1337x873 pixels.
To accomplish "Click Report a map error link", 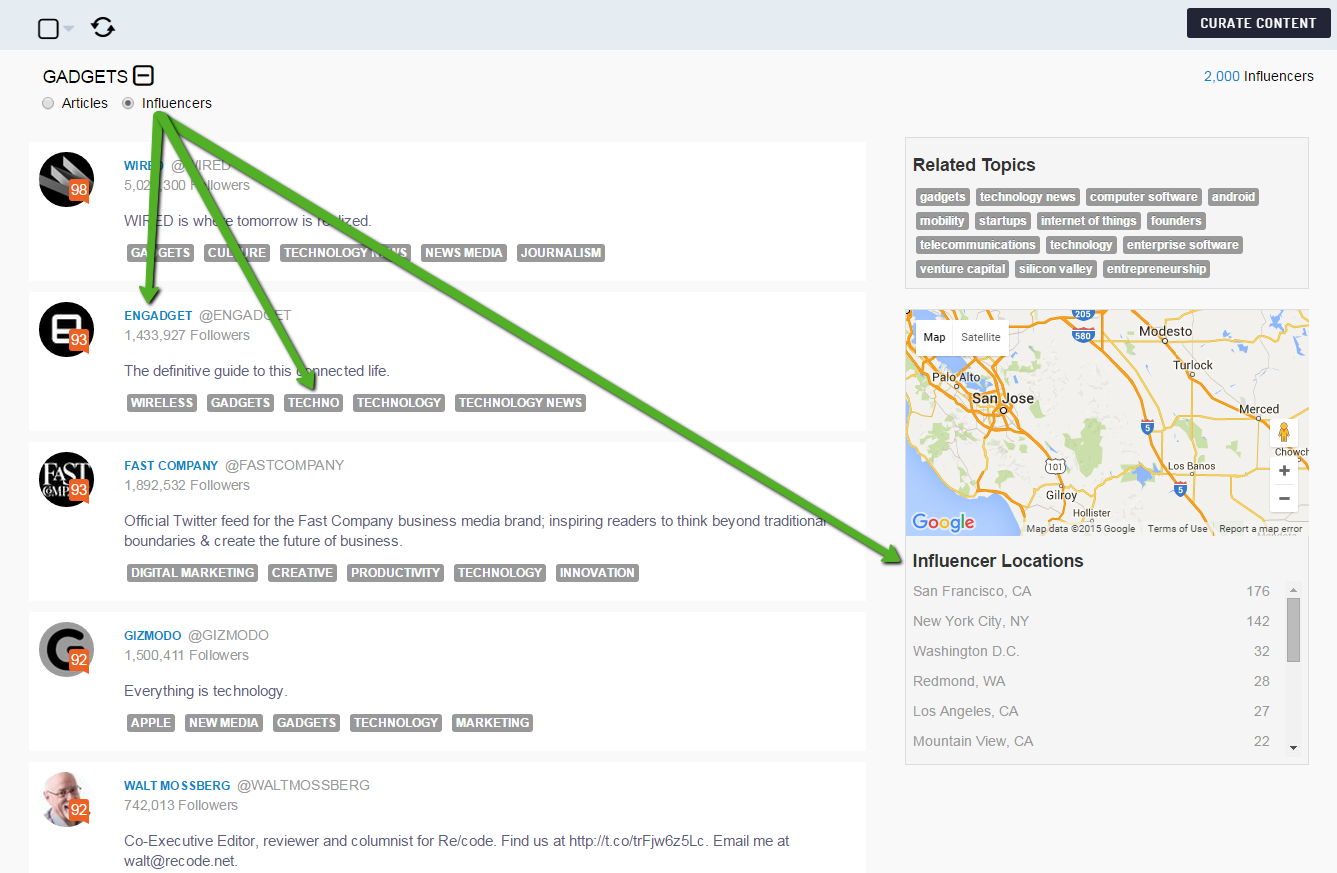I will [x=1260, y=529].
